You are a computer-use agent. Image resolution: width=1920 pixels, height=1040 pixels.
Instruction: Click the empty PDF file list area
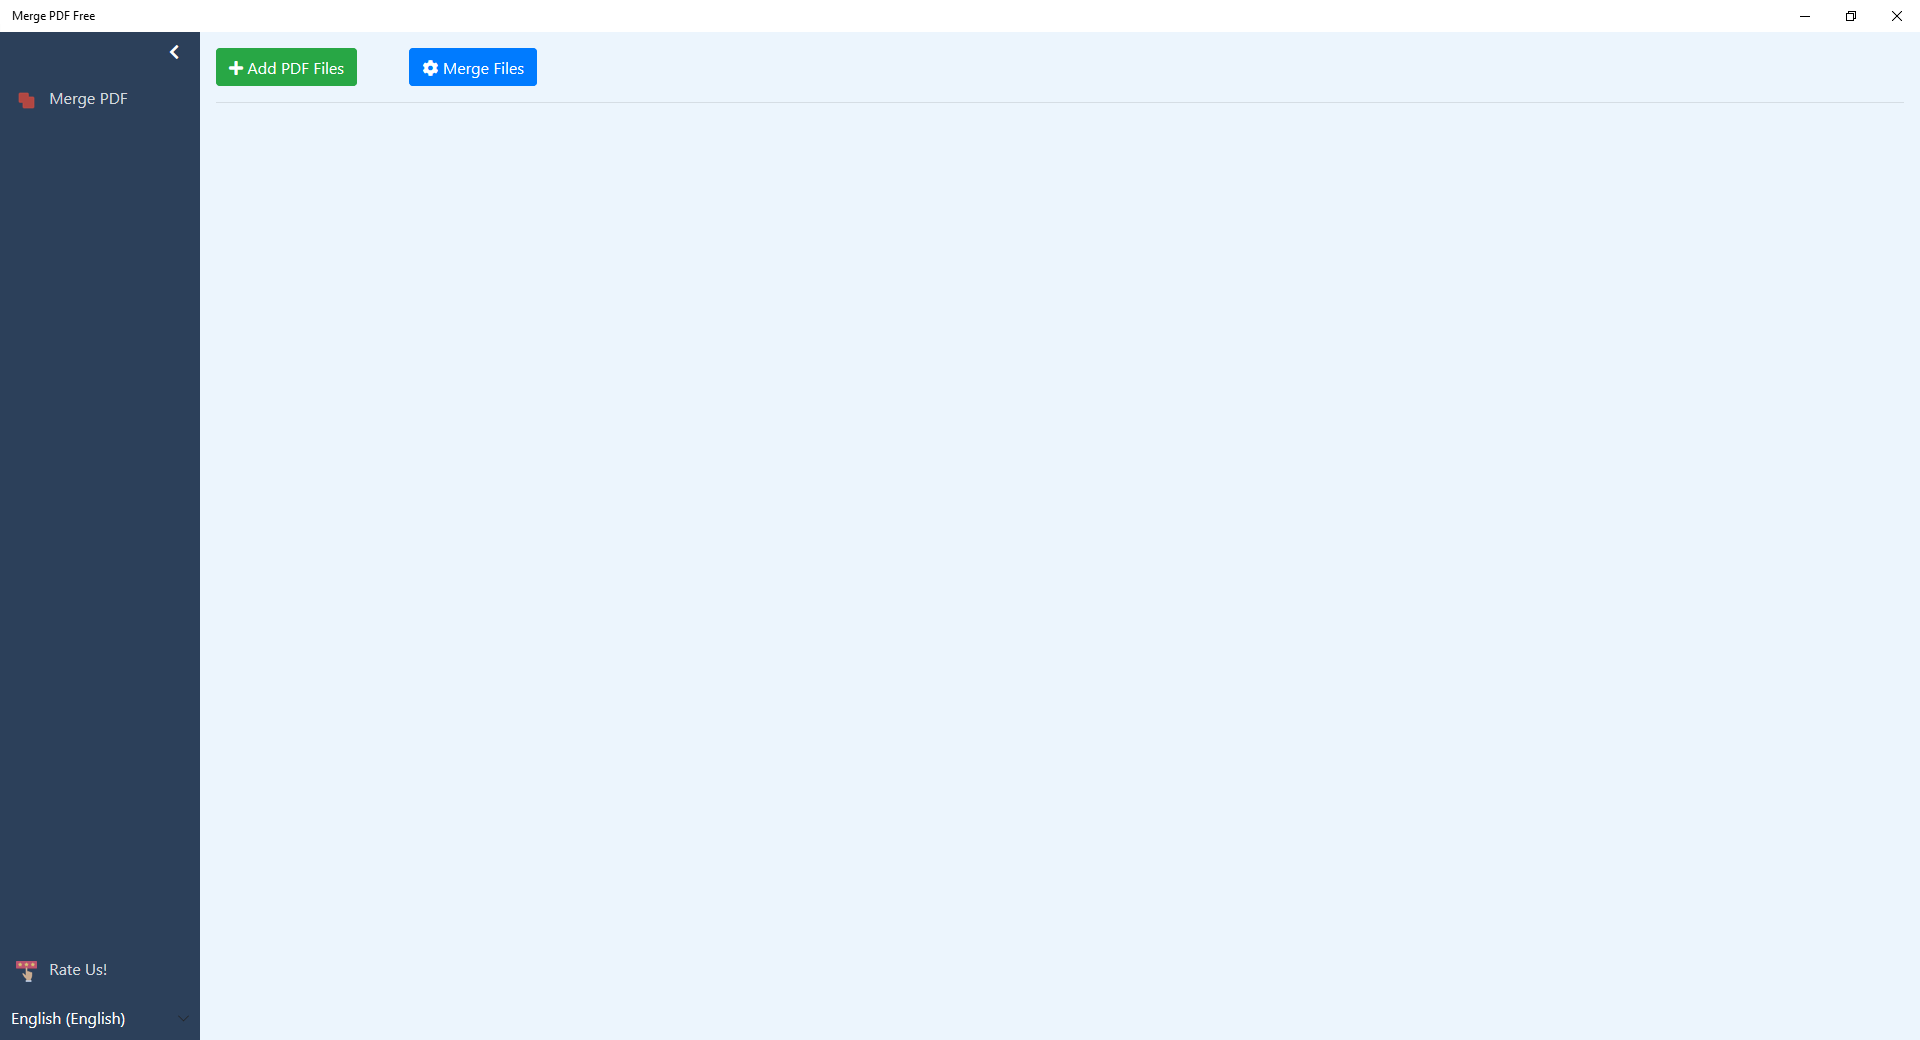click(x=1060, y=570)
